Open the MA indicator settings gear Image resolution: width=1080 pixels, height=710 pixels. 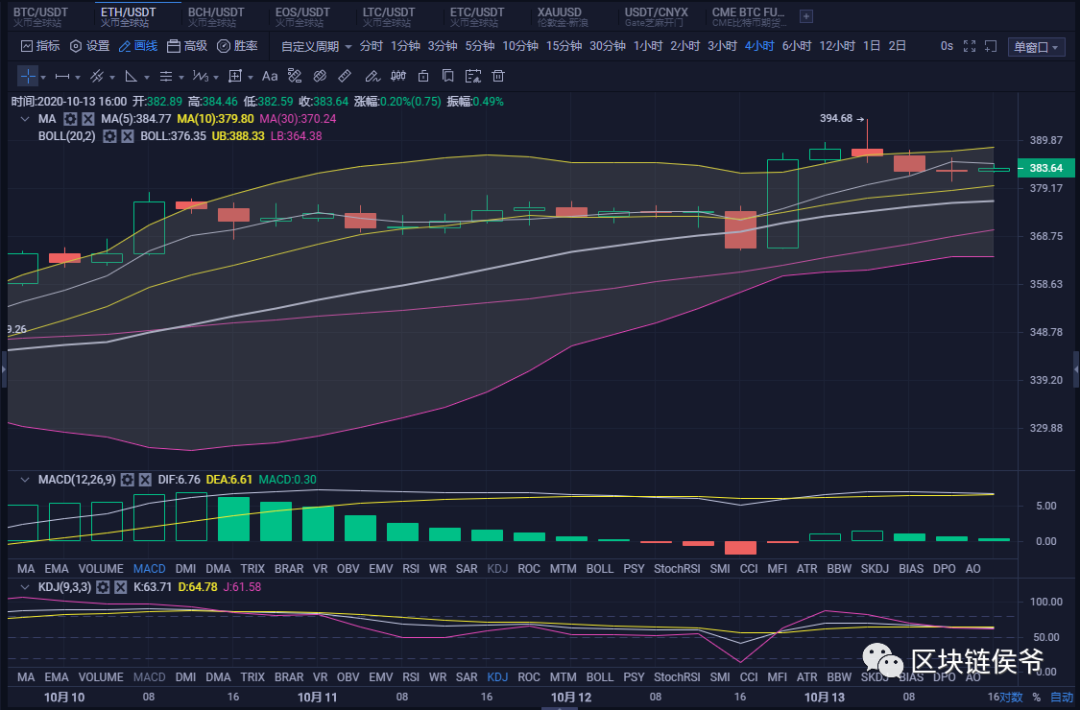(x=68, y=118)
